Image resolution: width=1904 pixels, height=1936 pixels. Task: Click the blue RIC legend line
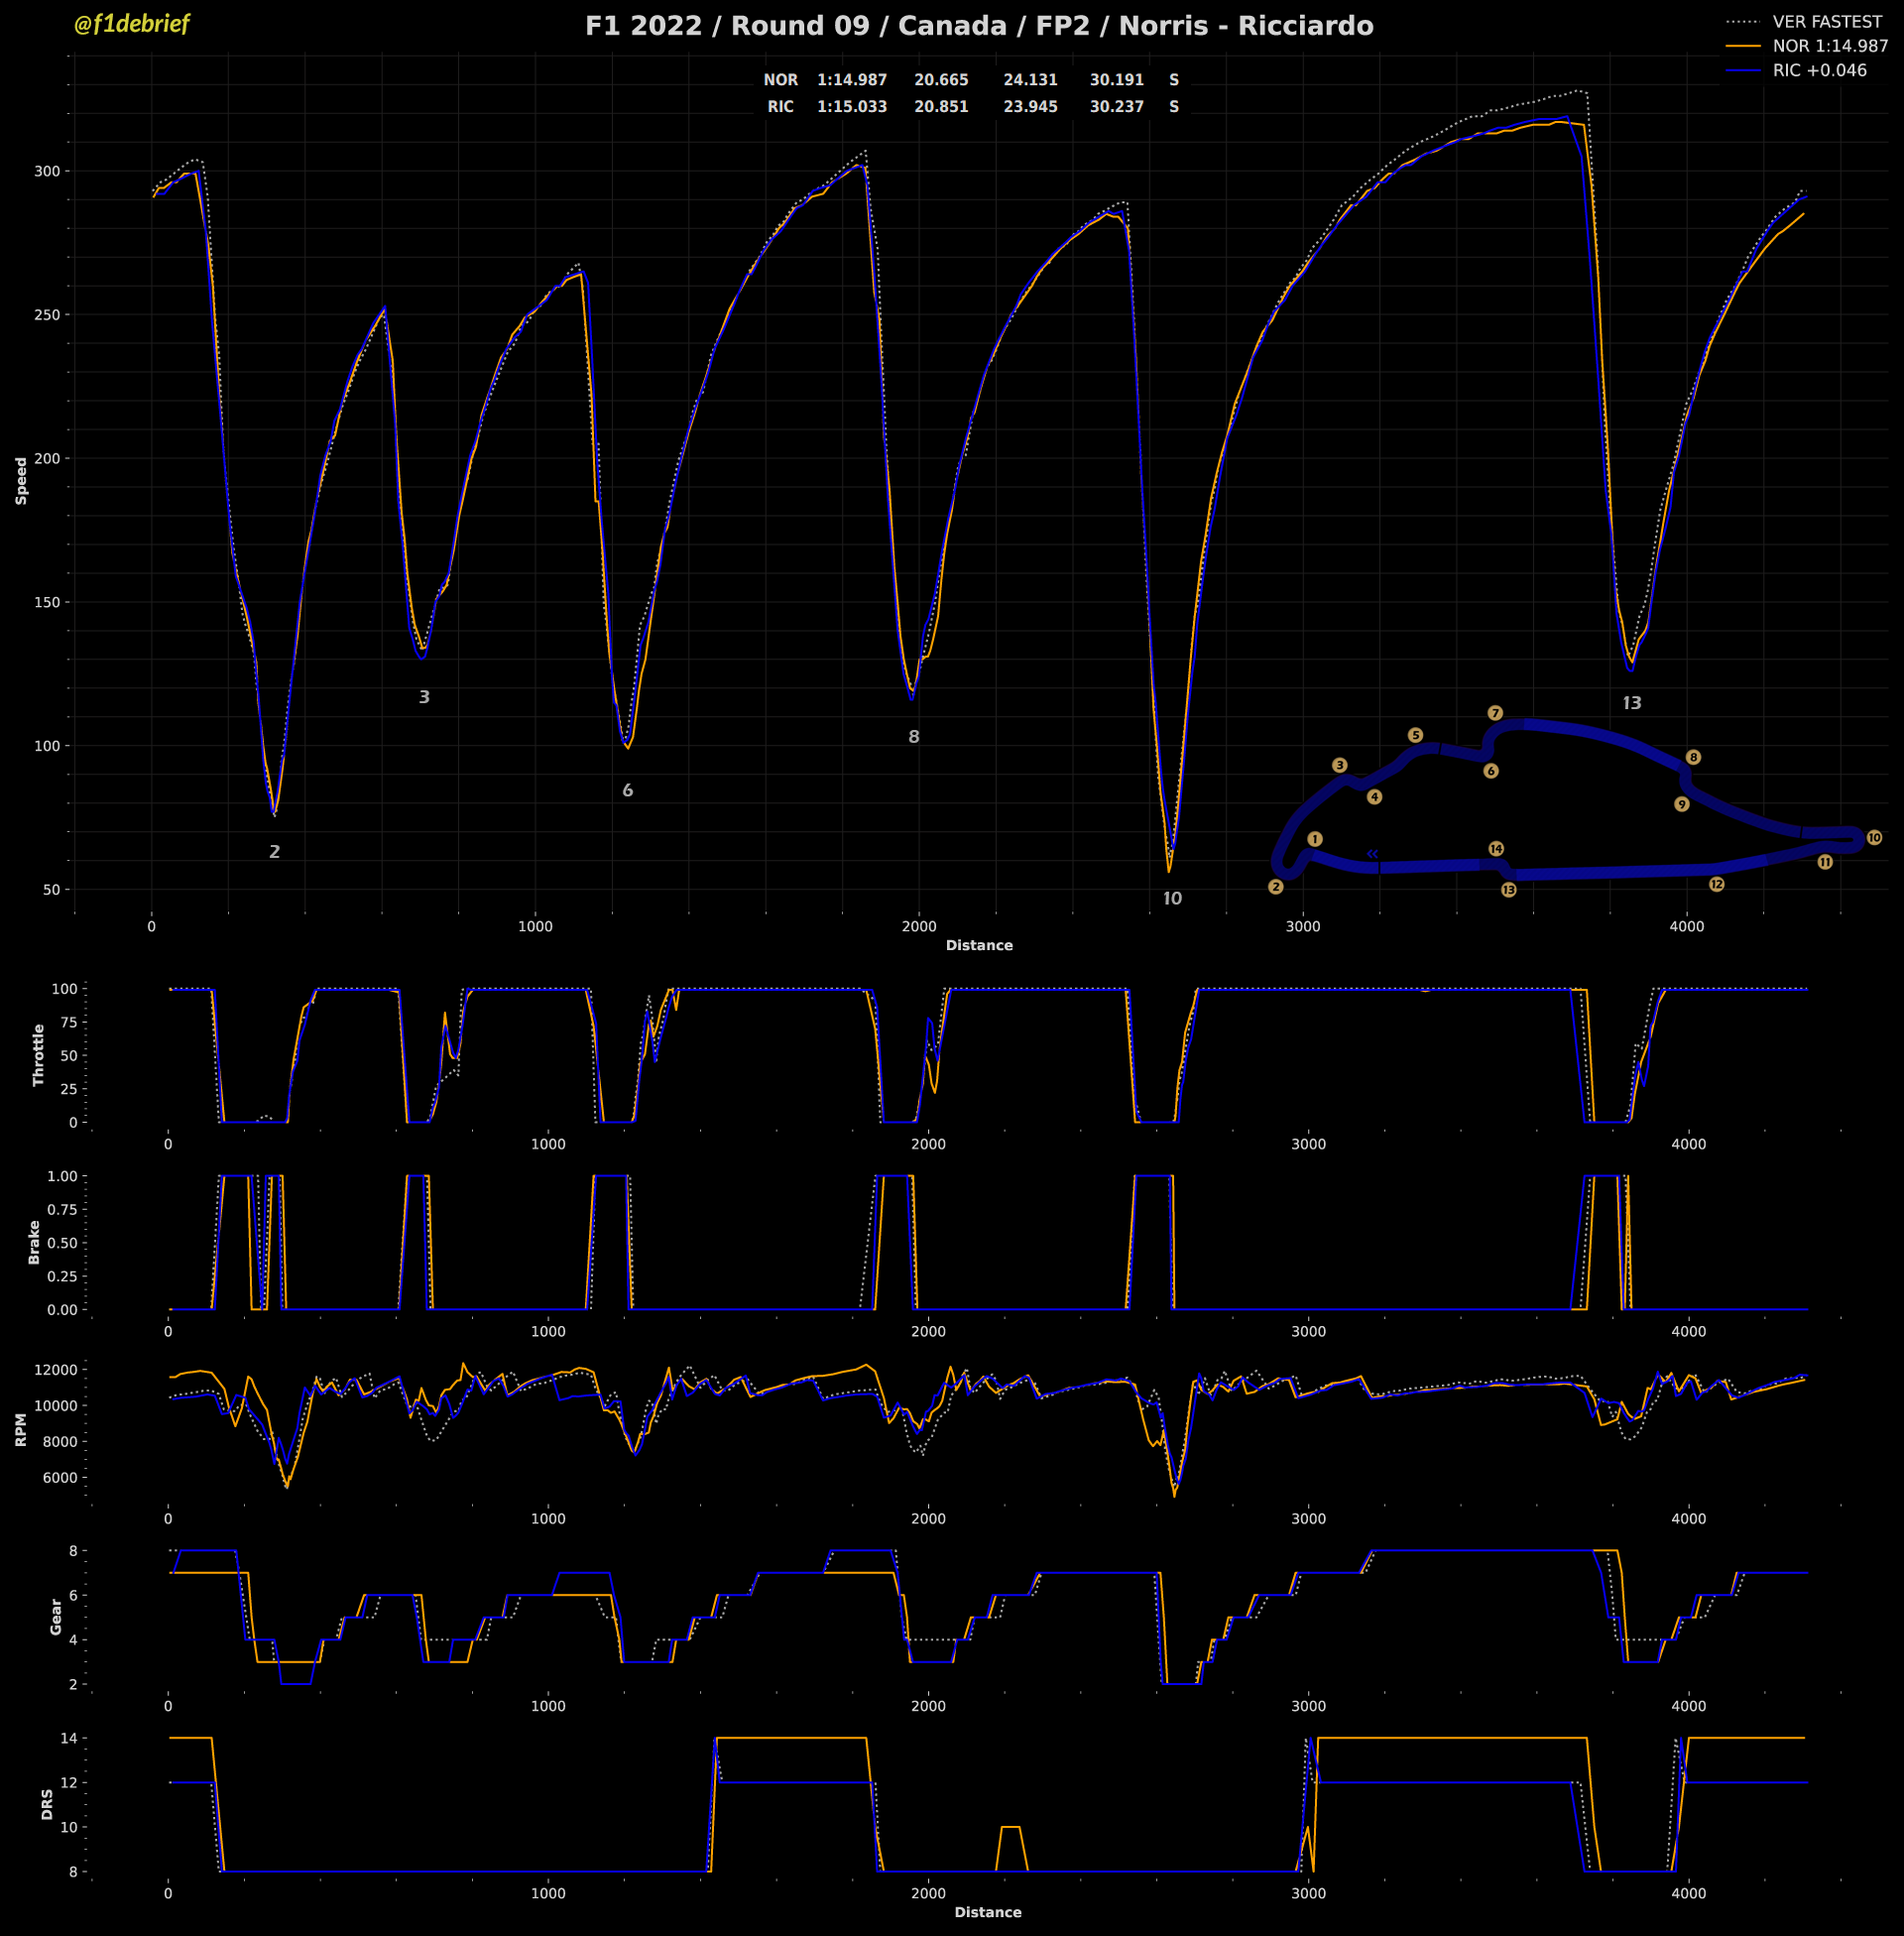coord(1742,71)
